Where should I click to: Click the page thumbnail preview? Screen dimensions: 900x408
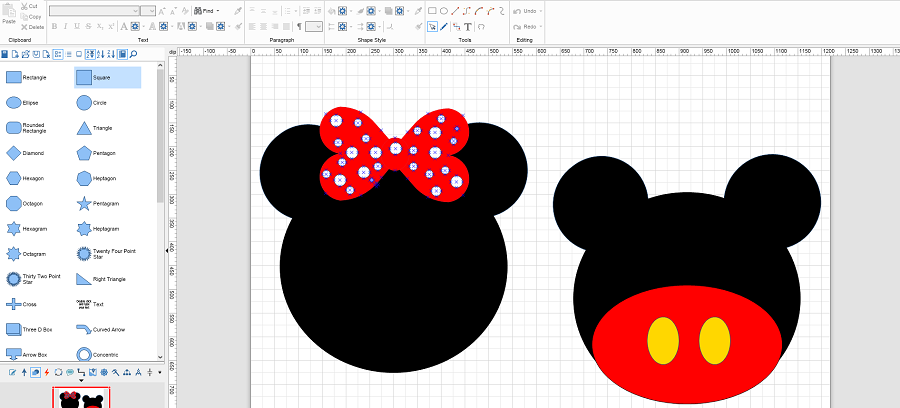tap(82, 398)
